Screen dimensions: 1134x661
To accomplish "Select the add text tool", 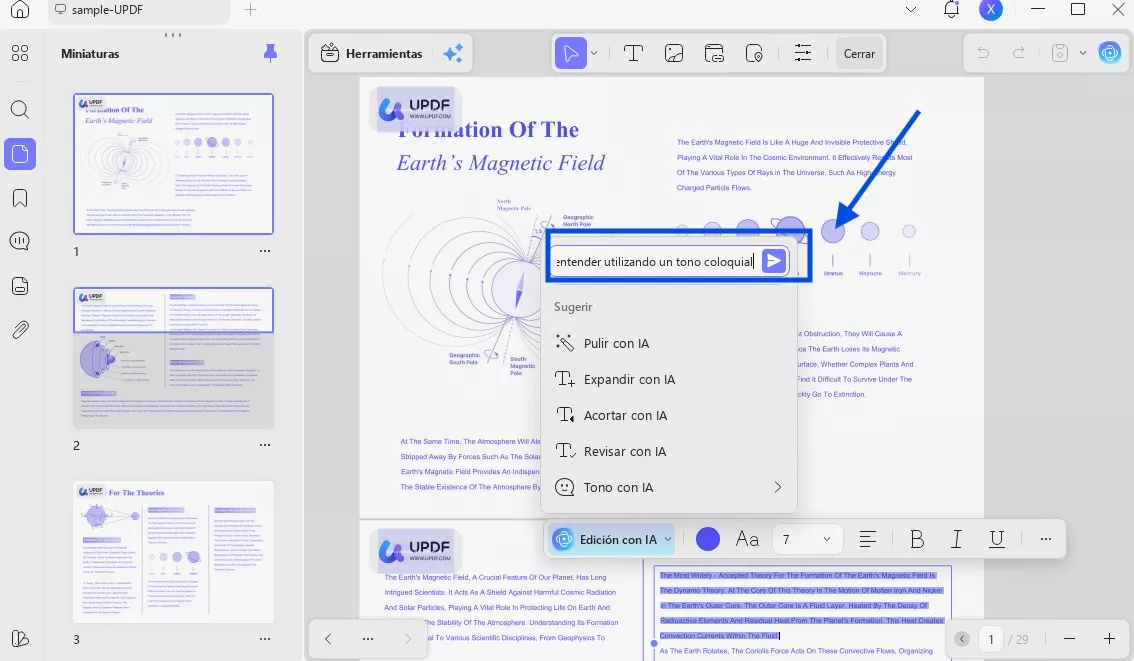I will pos(633,54).
